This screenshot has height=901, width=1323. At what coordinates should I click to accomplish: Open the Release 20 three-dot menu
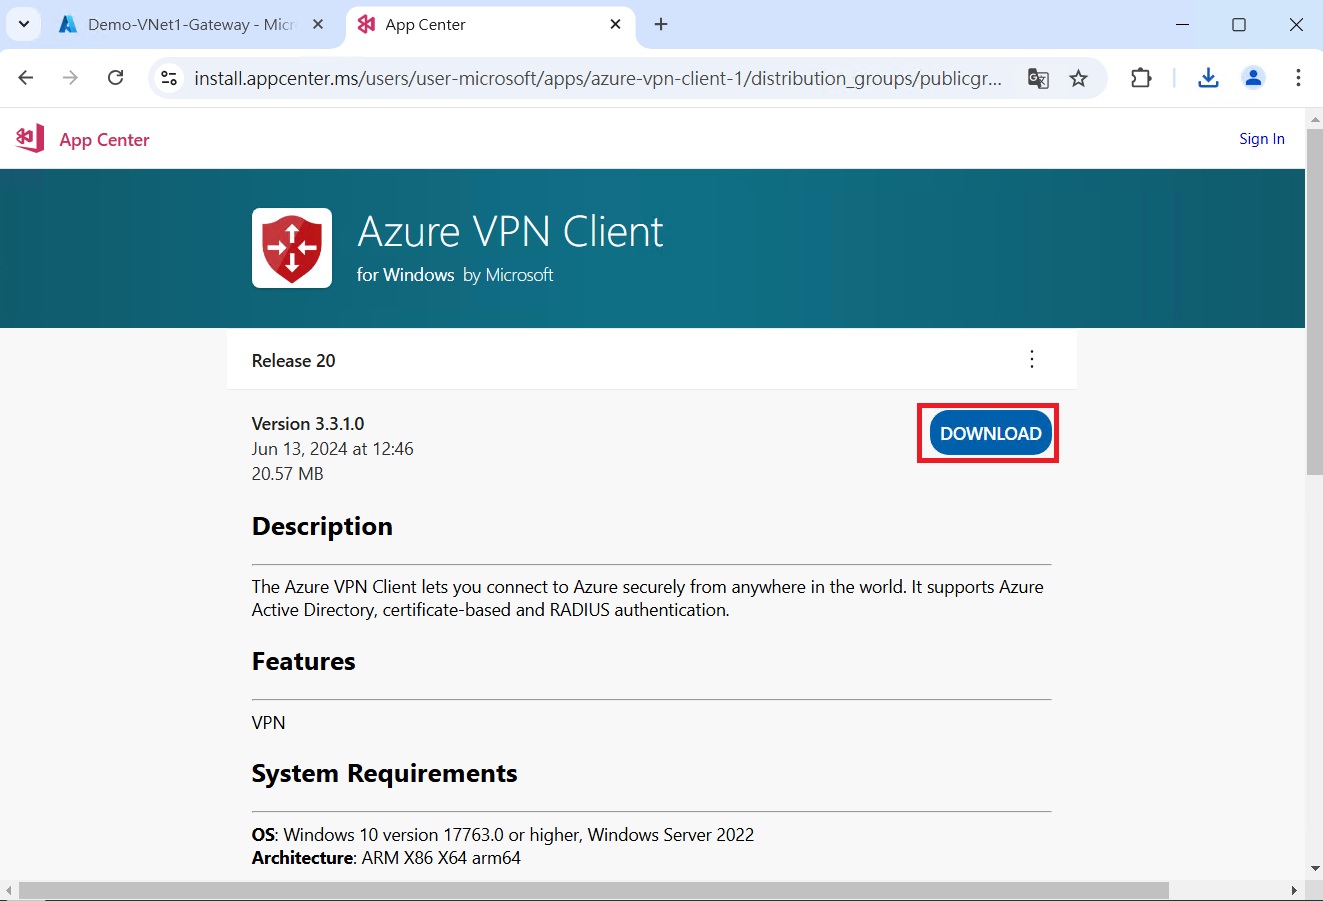pos(1032,360)
